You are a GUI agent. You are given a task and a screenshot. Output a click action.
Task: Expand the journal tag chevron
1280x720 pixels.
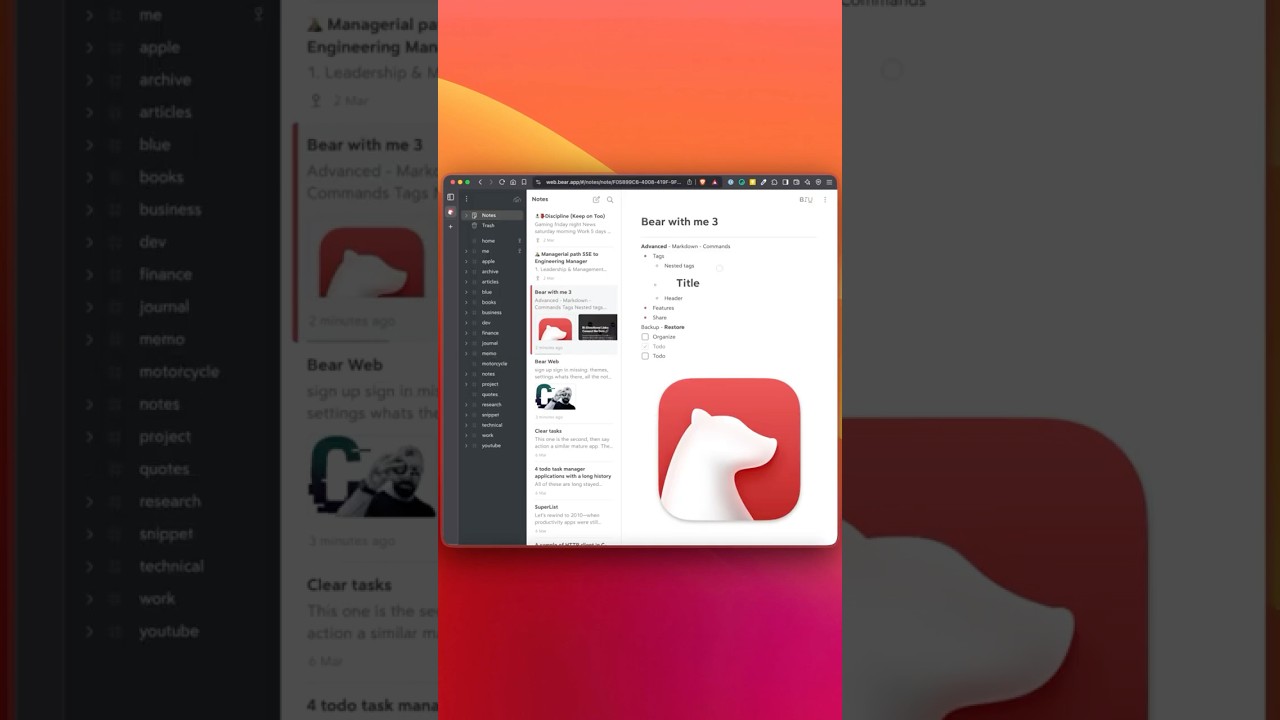[x=466, y=343]
